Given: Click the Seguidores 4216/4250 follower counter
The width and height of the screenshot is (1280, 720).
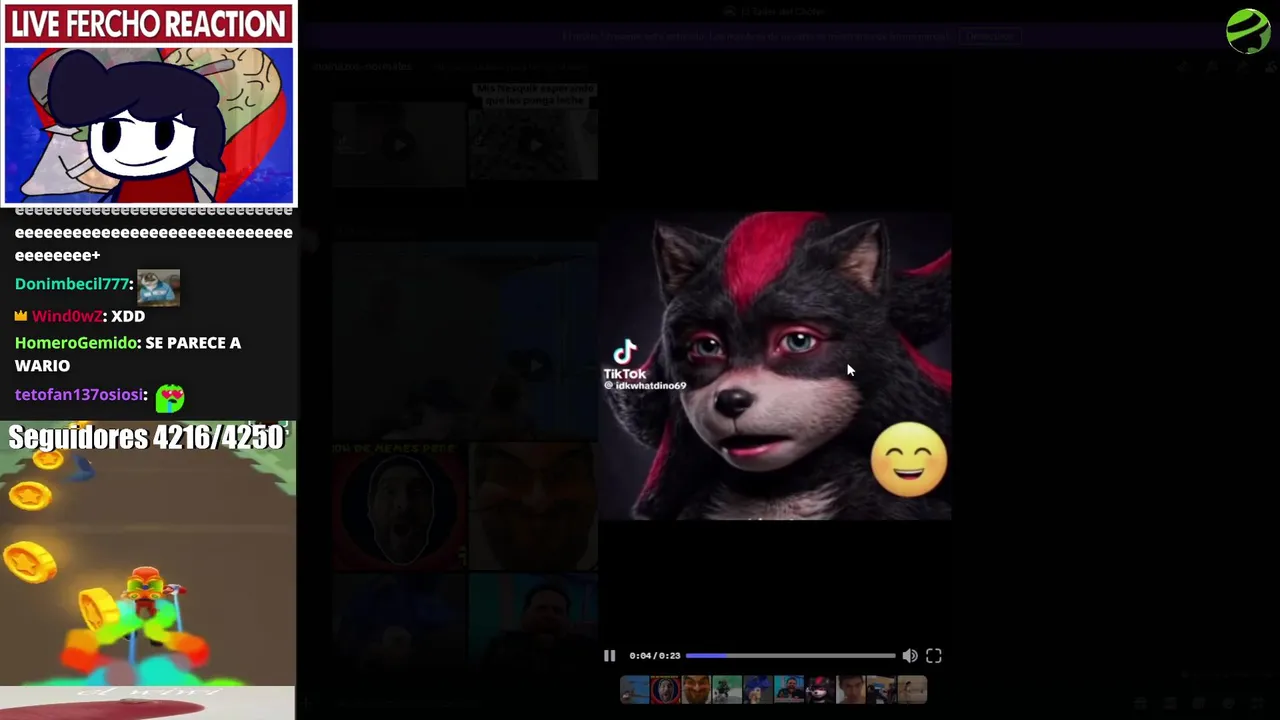Looking at the screenshot, I should 146,437.
